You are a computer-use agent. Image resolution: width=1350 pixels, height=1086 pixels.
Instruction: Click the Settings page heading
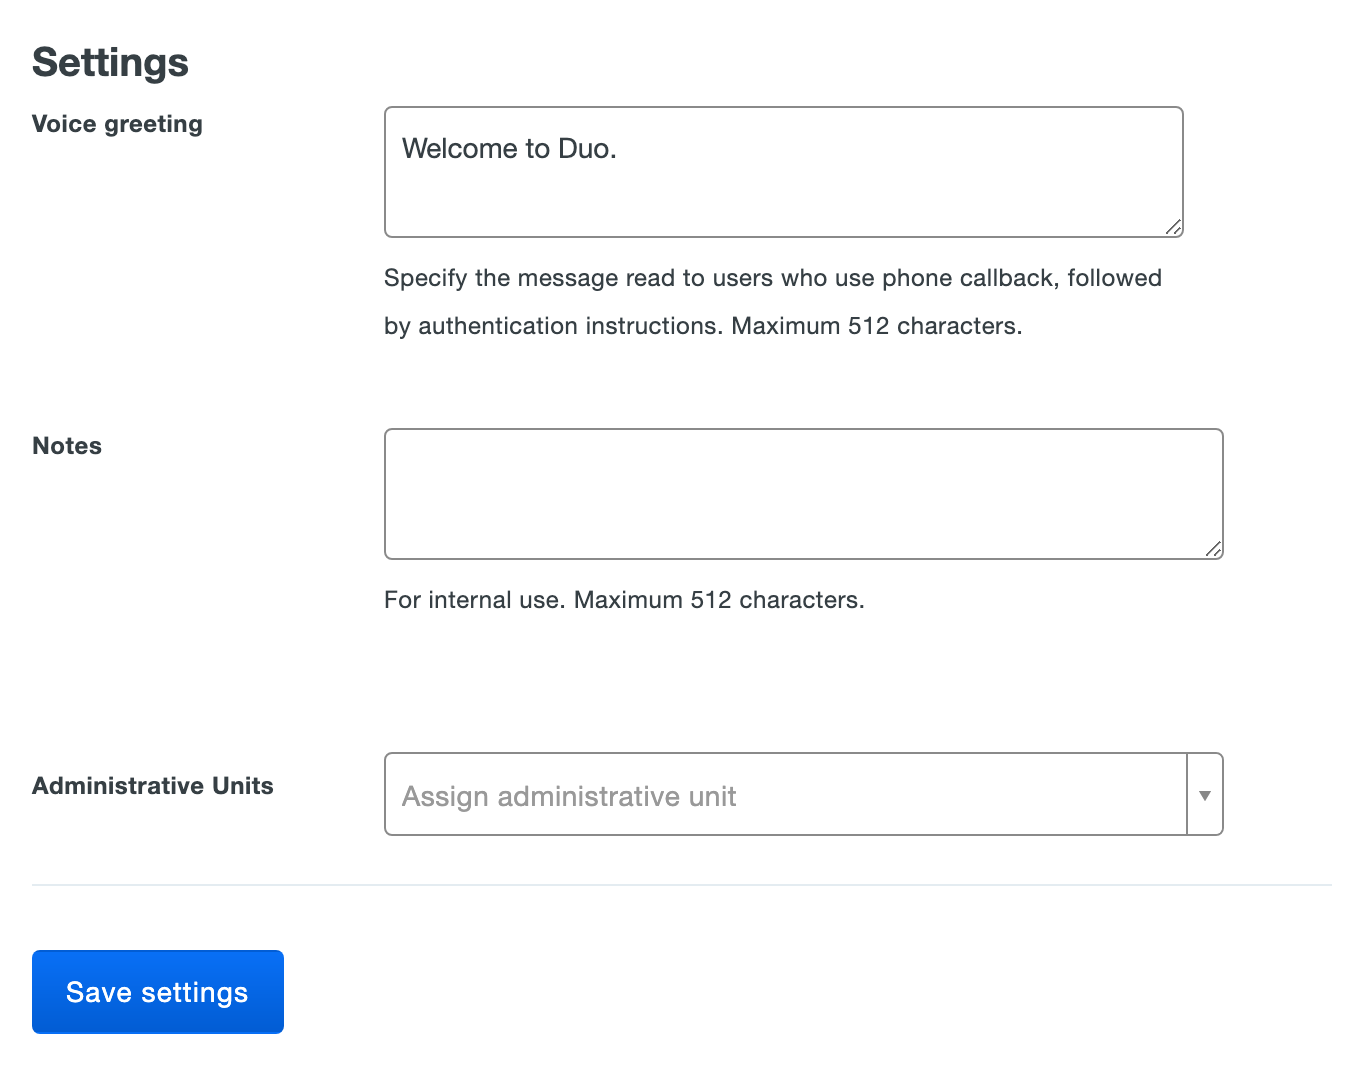pos(110,62)
